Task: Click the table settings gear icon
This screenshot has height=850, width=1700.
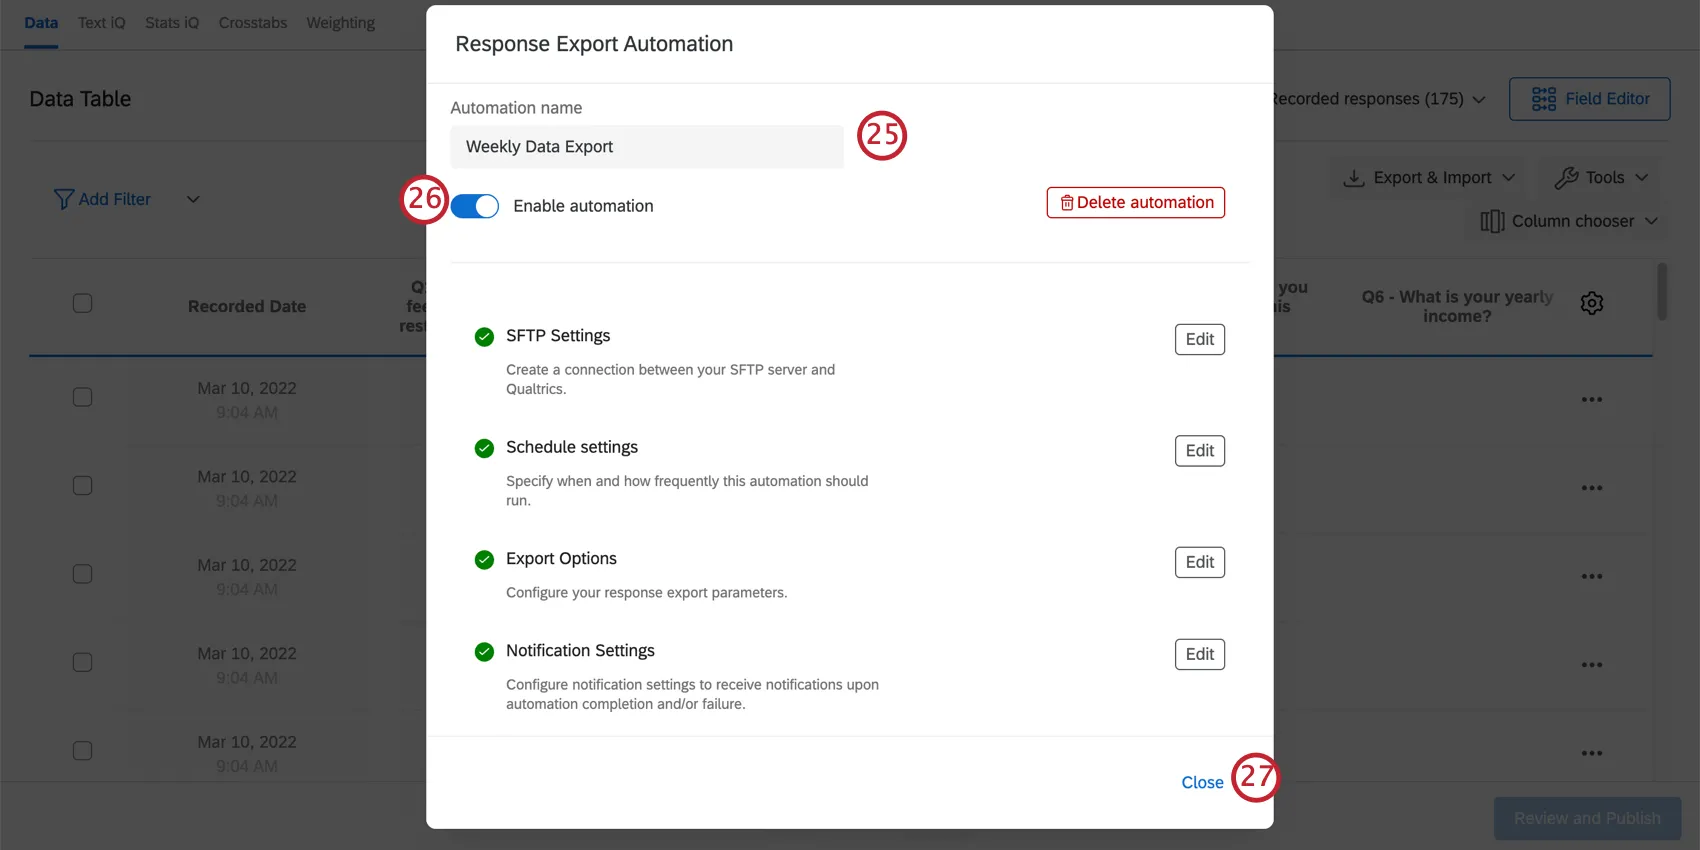Action: 1591,303
